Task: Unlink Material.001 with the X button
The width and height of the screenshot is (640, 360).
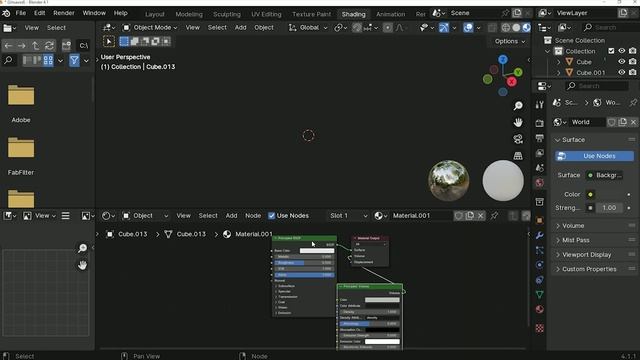Action: tap(481, 216)
